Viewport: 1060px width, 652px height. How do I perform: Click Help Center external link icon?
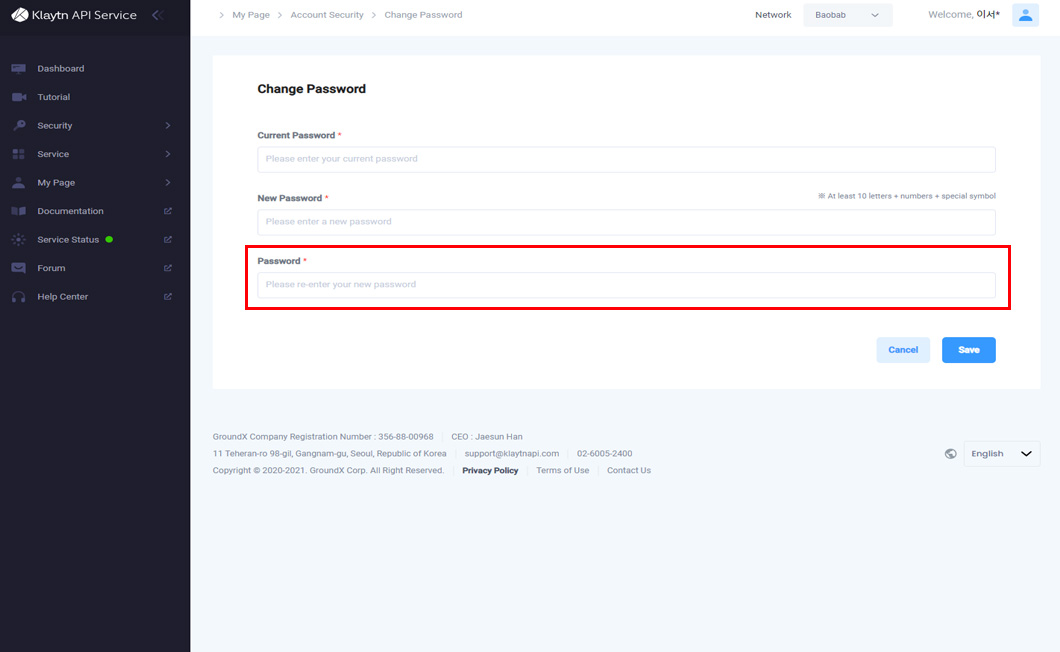pyautogui.click(x=168, y=296)
